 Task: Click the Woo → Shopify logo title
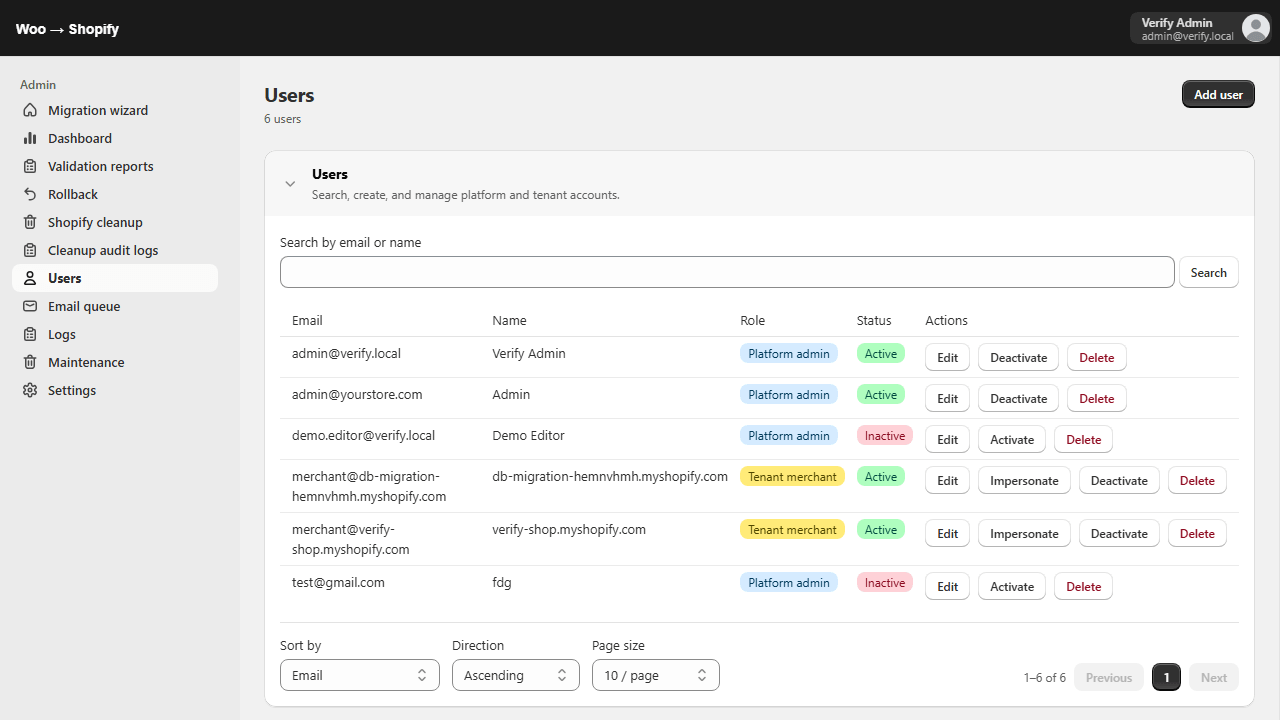(x=67, y=29)
